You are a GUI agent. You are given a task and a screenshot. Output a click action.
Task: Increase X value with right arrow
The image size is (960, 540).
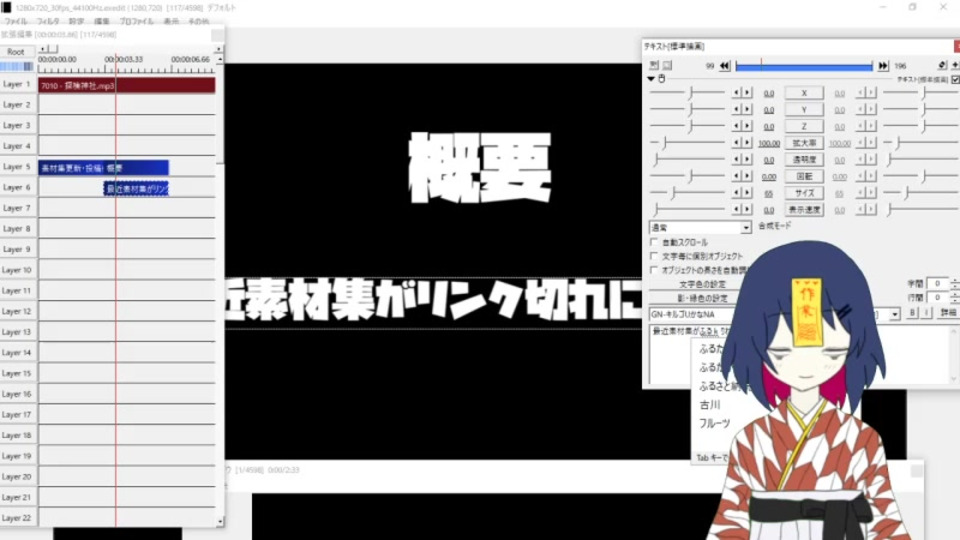[x=746, y=92]
